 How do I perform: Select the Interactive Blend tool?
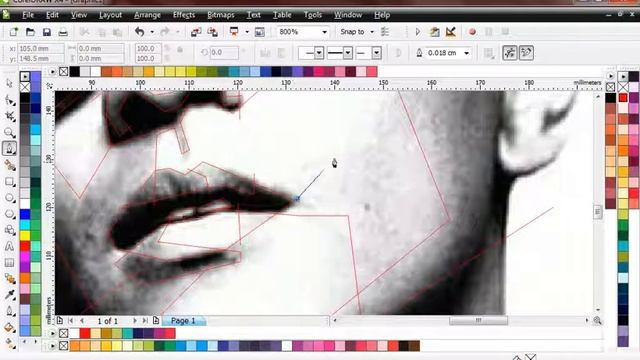pyautogui.click(x=9, y=279)
